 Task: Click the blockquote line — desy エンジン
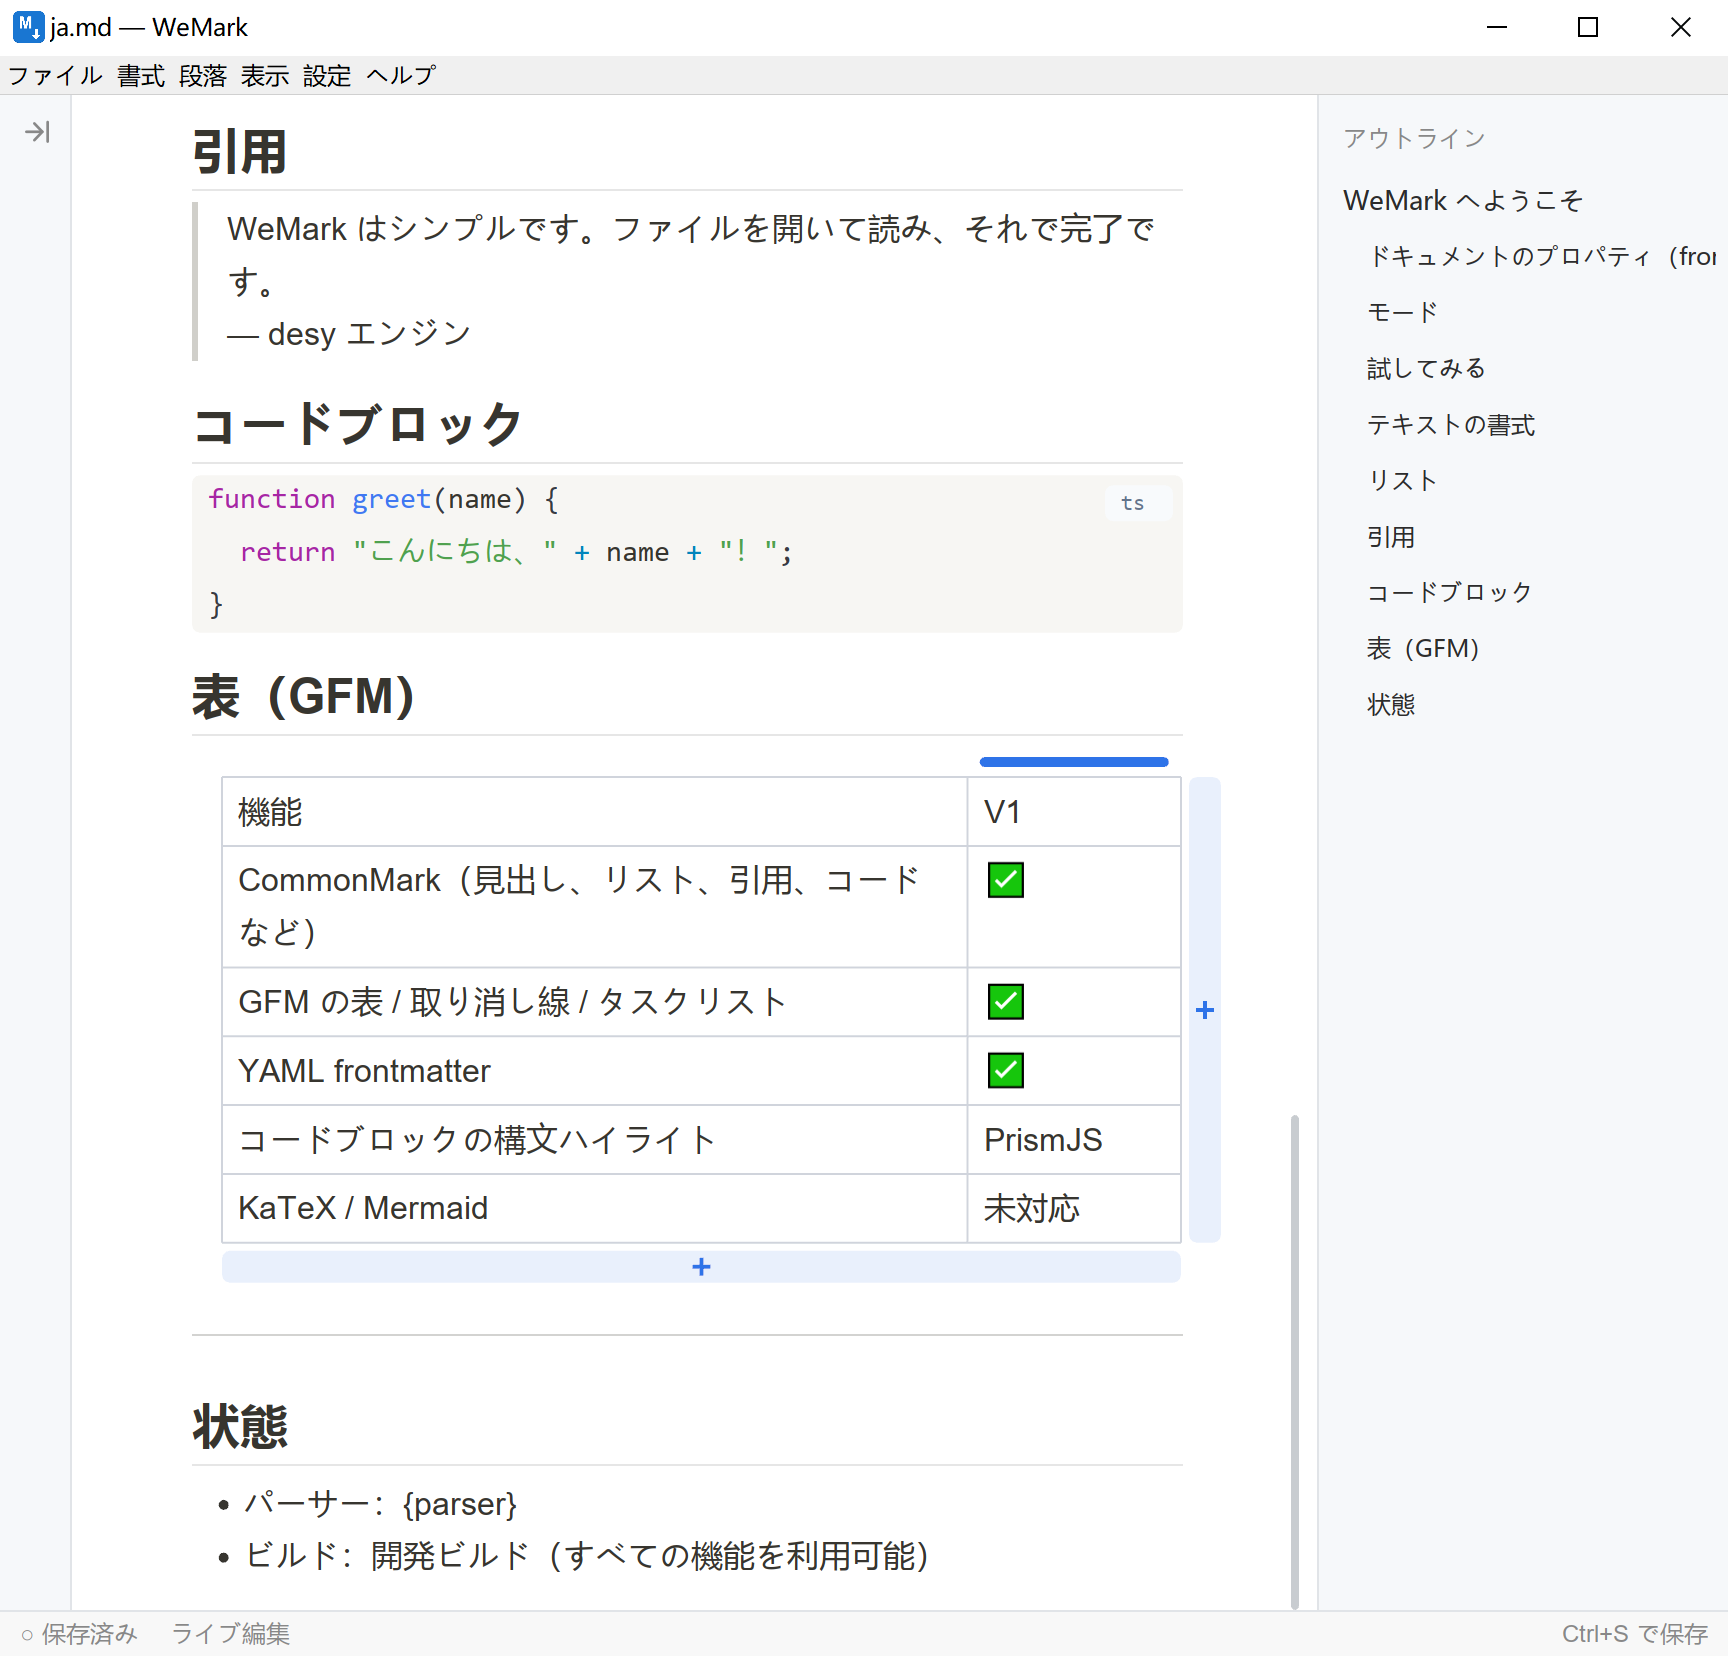tap(349, 334)
